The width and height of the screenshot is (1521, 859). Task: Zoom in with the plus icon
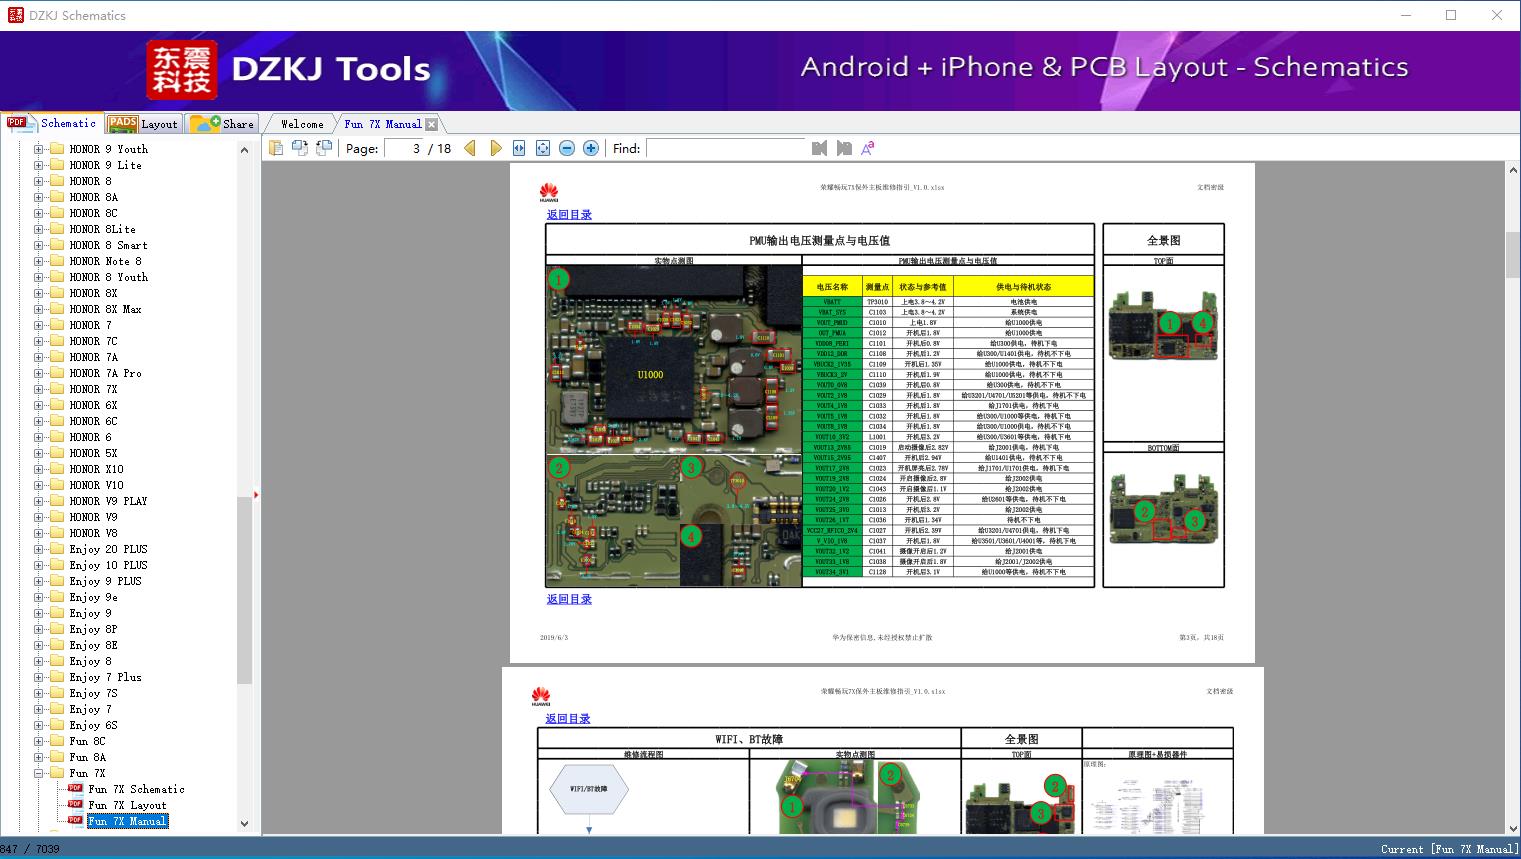[x=591, y=148]
